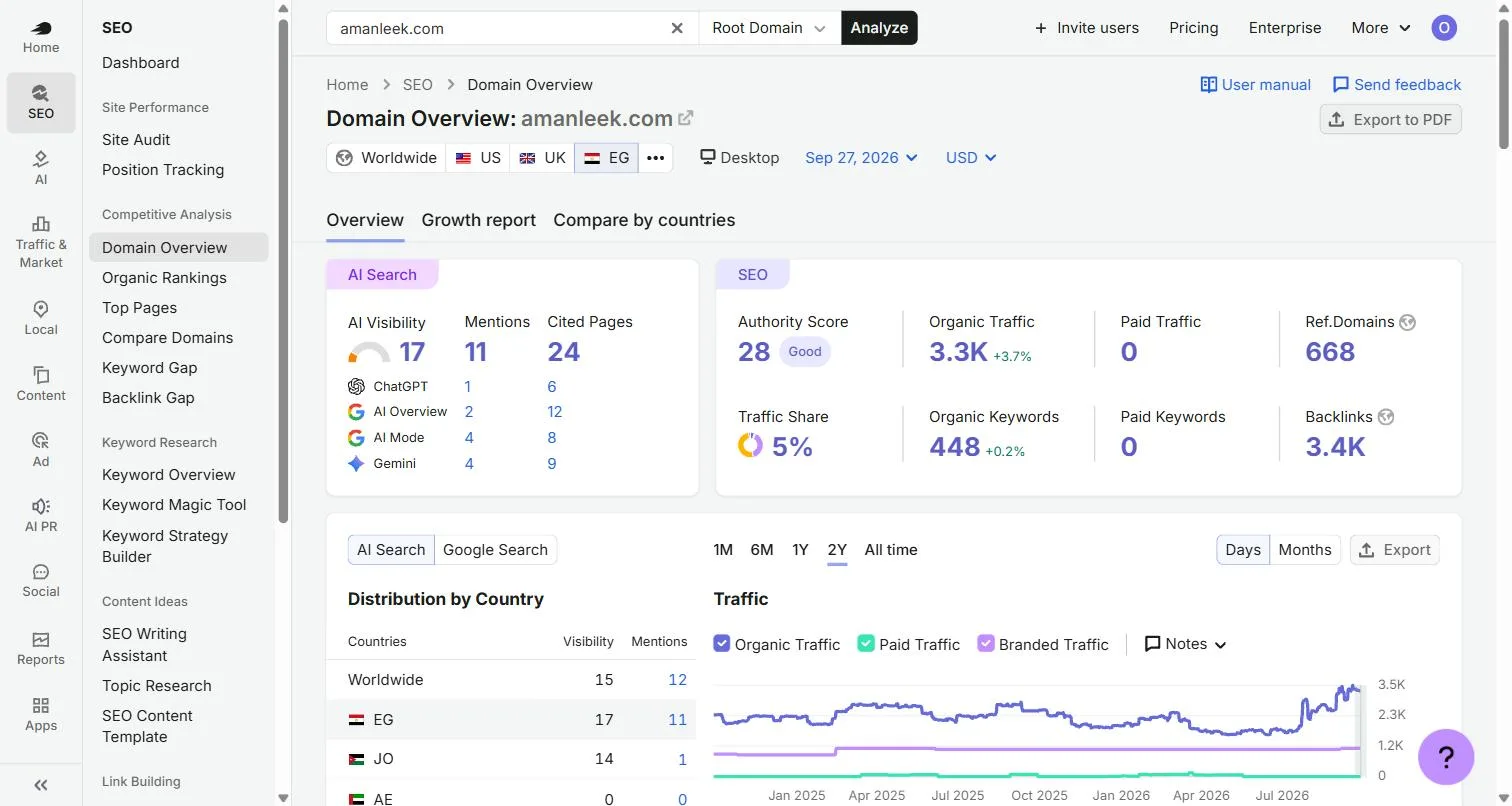Screen dimensions: 1512x806
Task: Click Send feedback link
Action: (1397, 85)
